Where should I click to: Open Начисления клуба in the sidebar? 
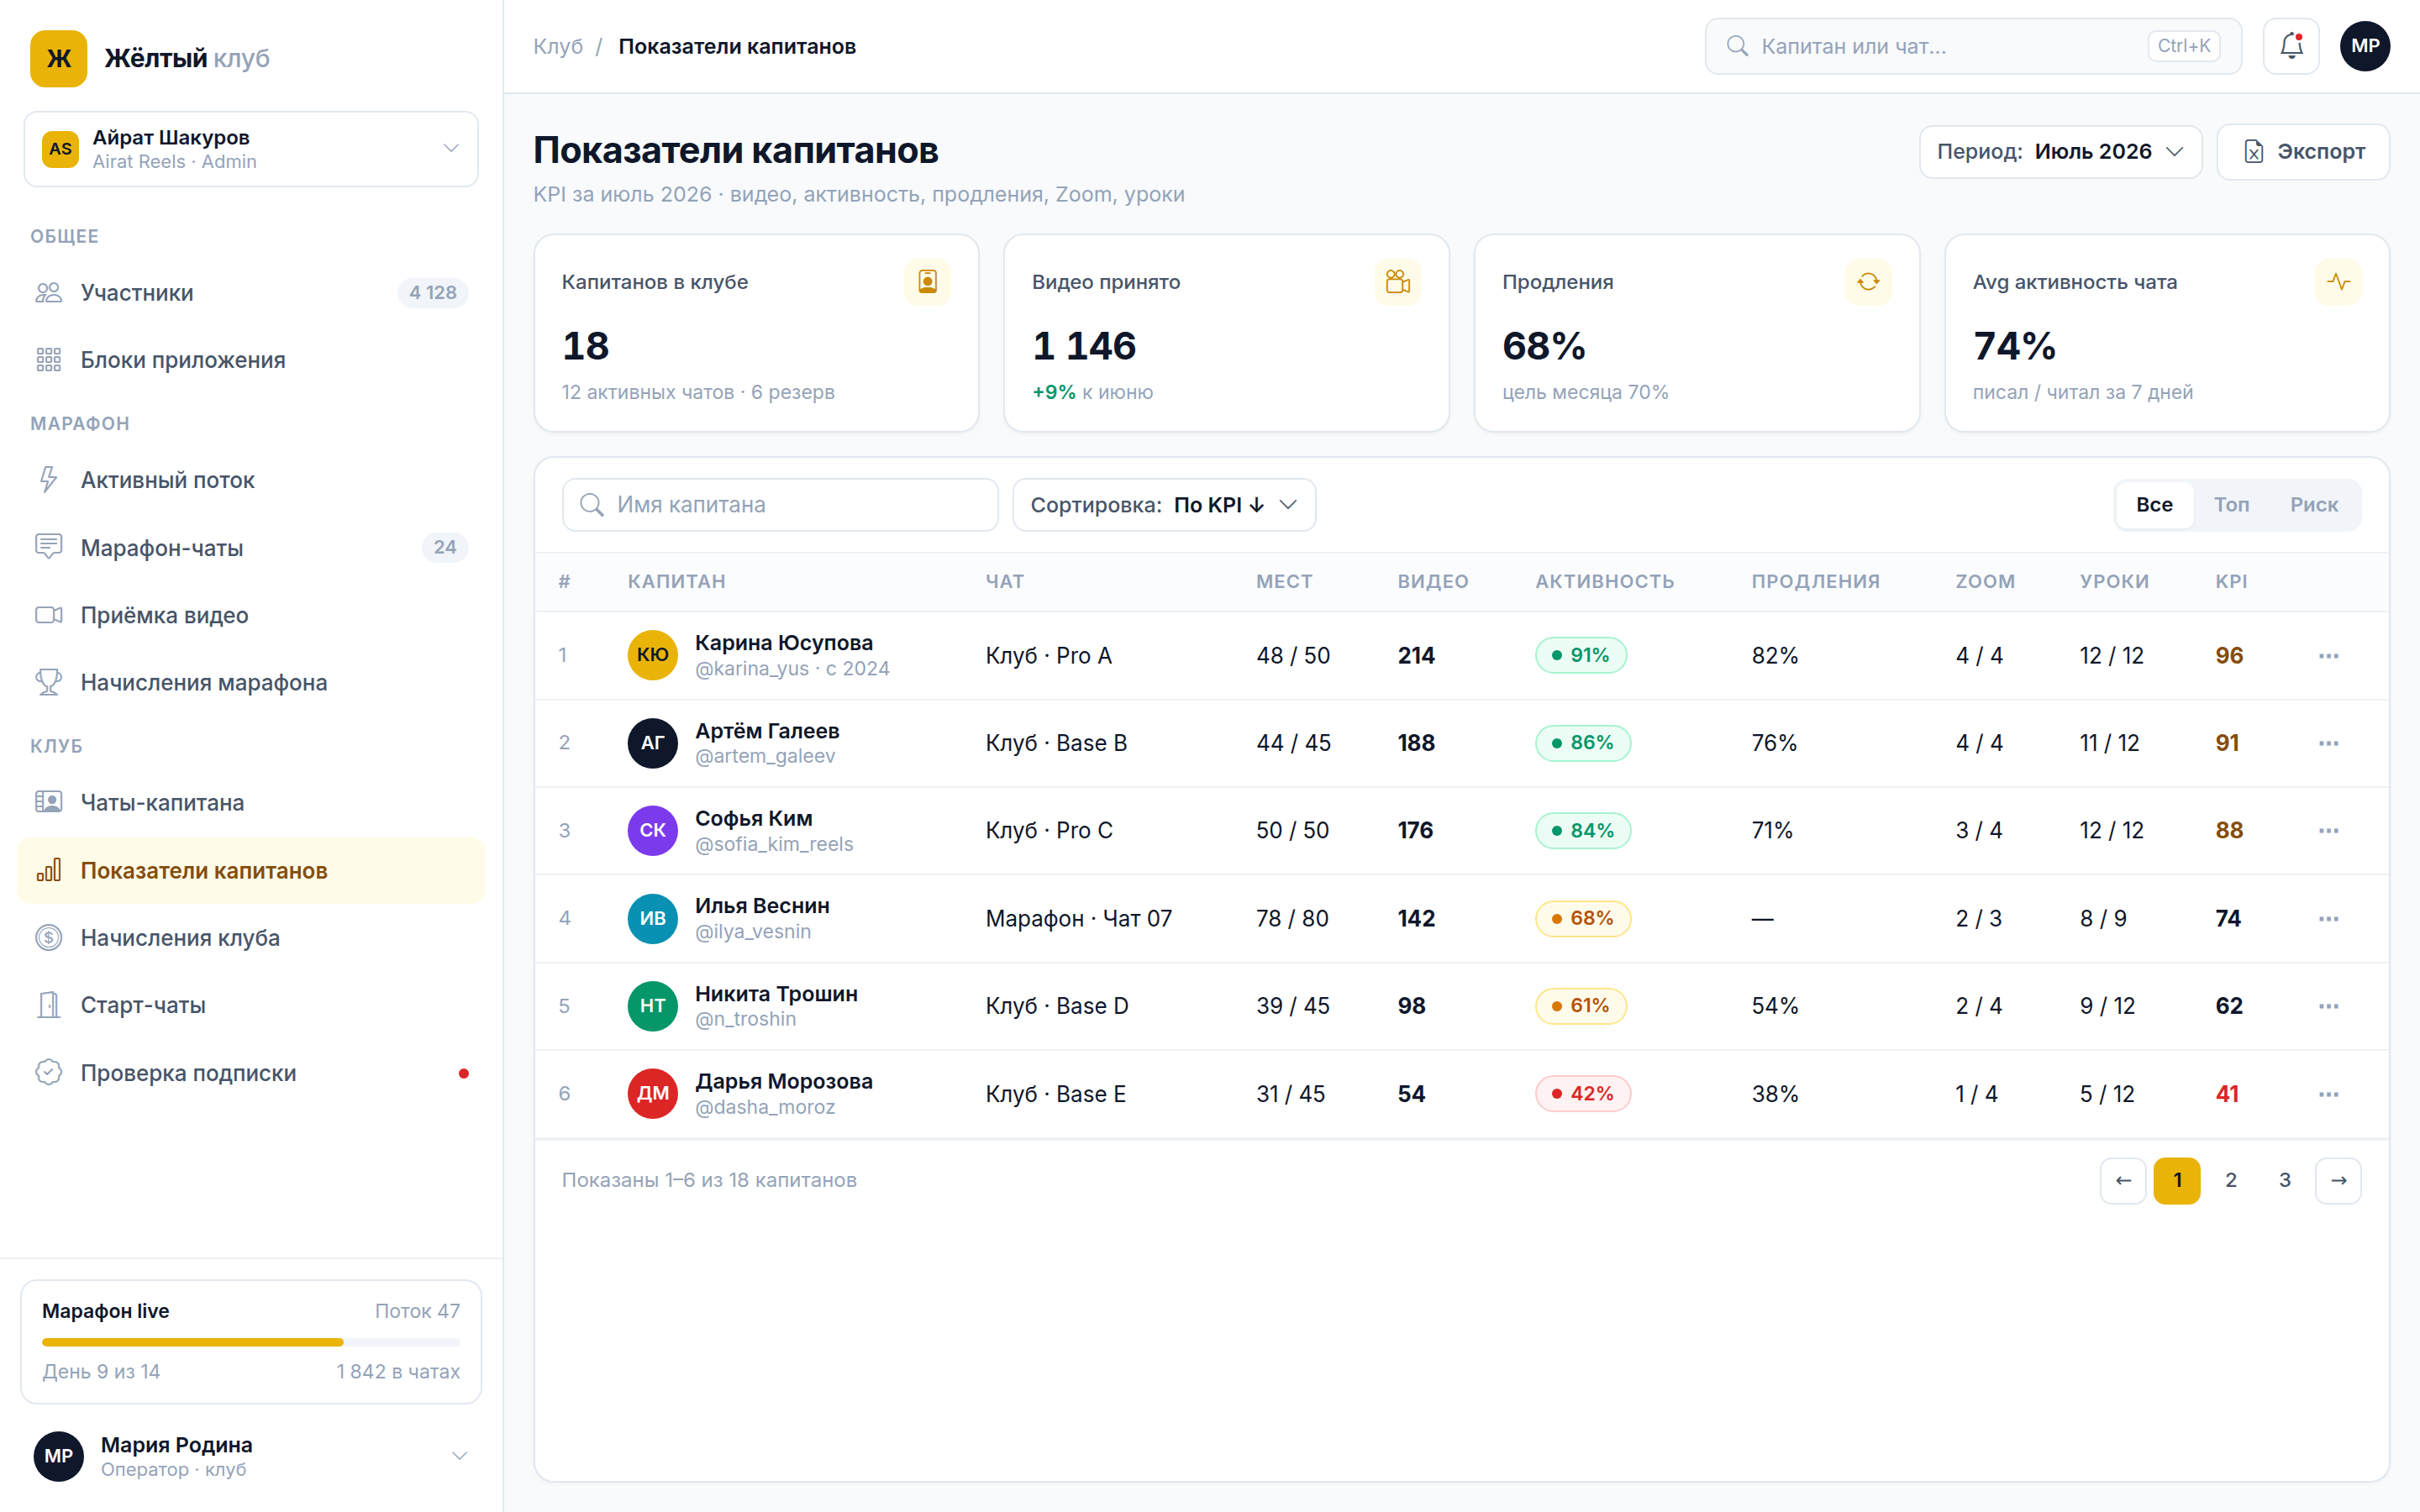(x=251, y=938)
